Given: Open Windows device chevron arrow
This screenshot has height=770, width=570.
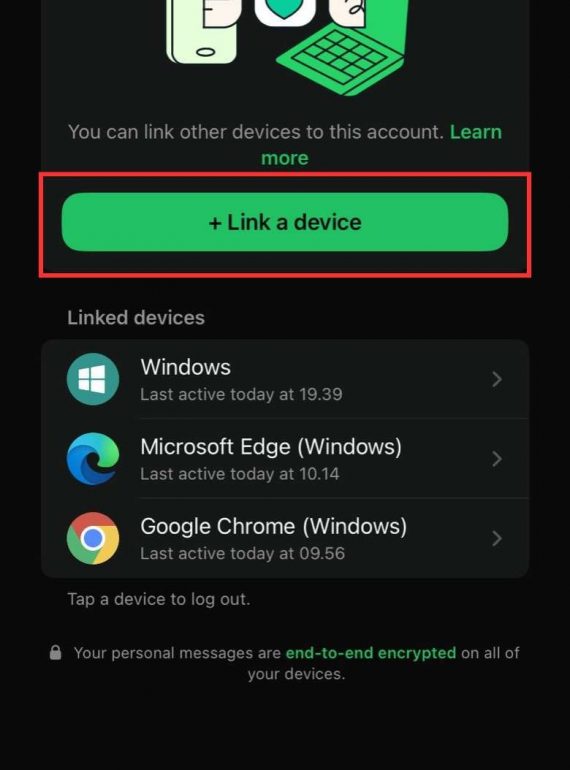Looking at the screenshot, I should tap(497, 379).
